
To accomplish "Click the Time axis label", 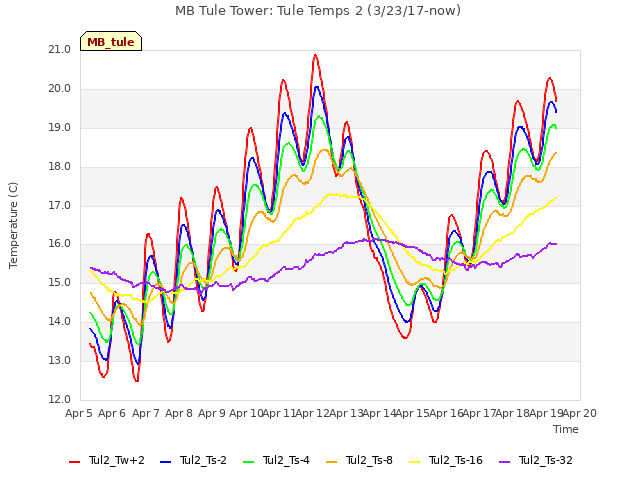I will (566, 429).
